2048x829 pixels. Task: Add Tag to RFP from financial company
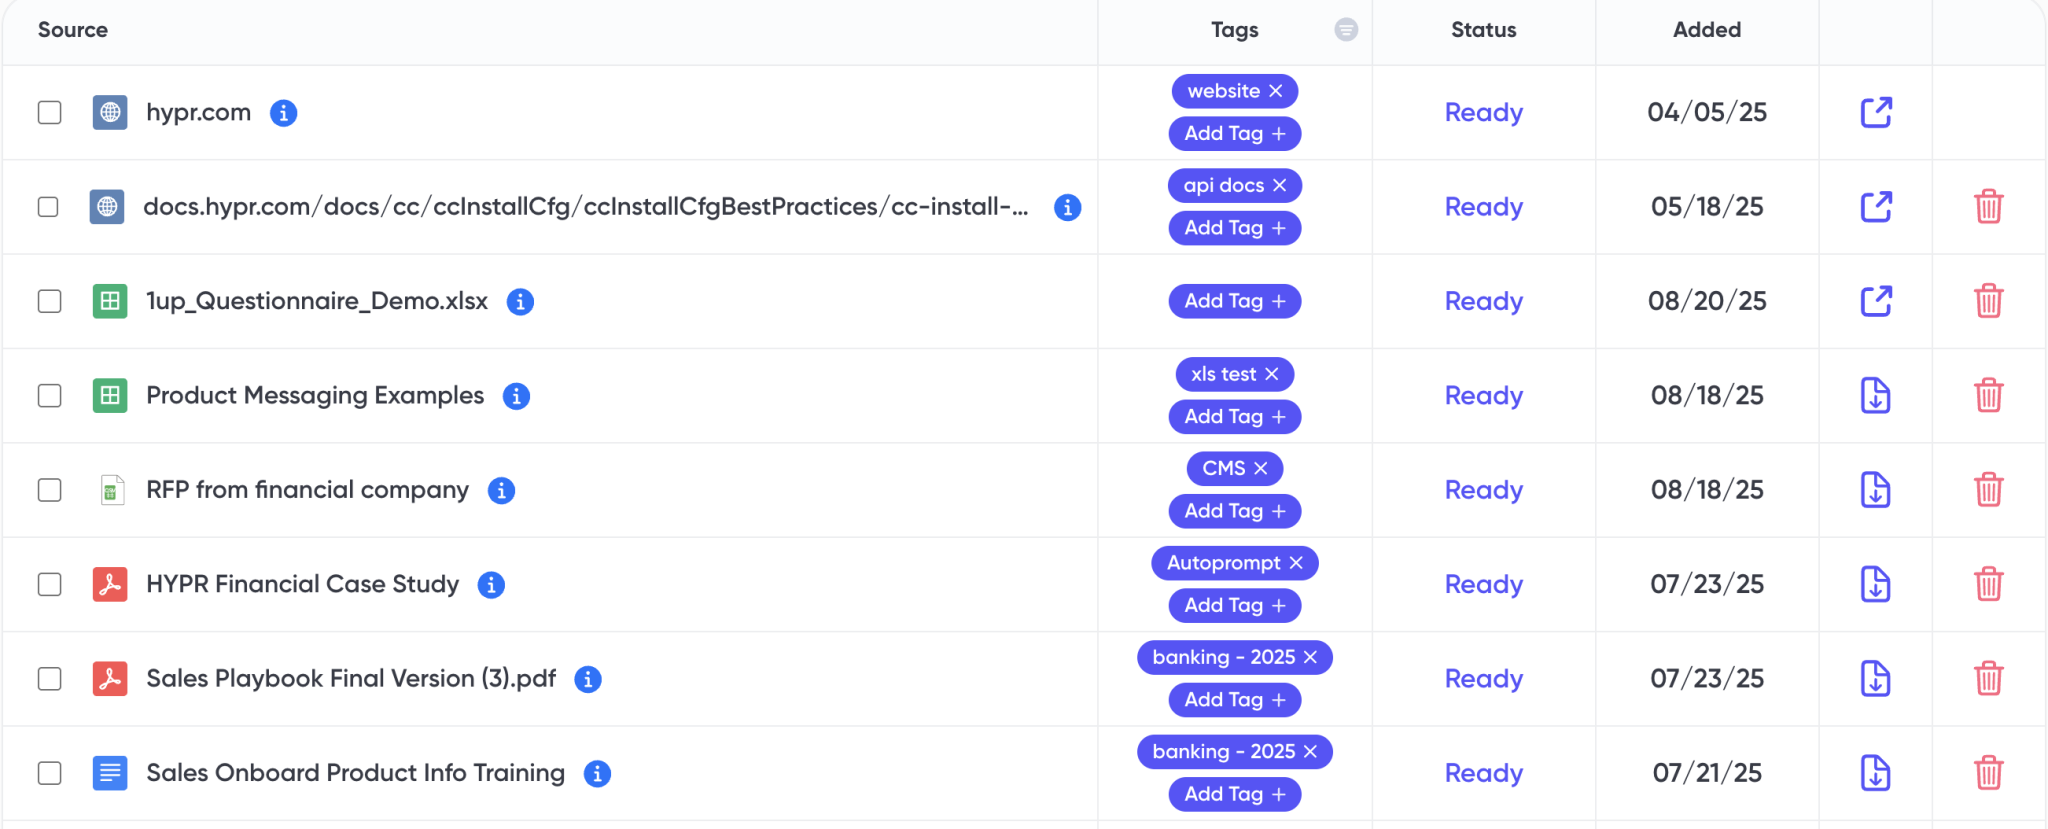(1235, 511)
